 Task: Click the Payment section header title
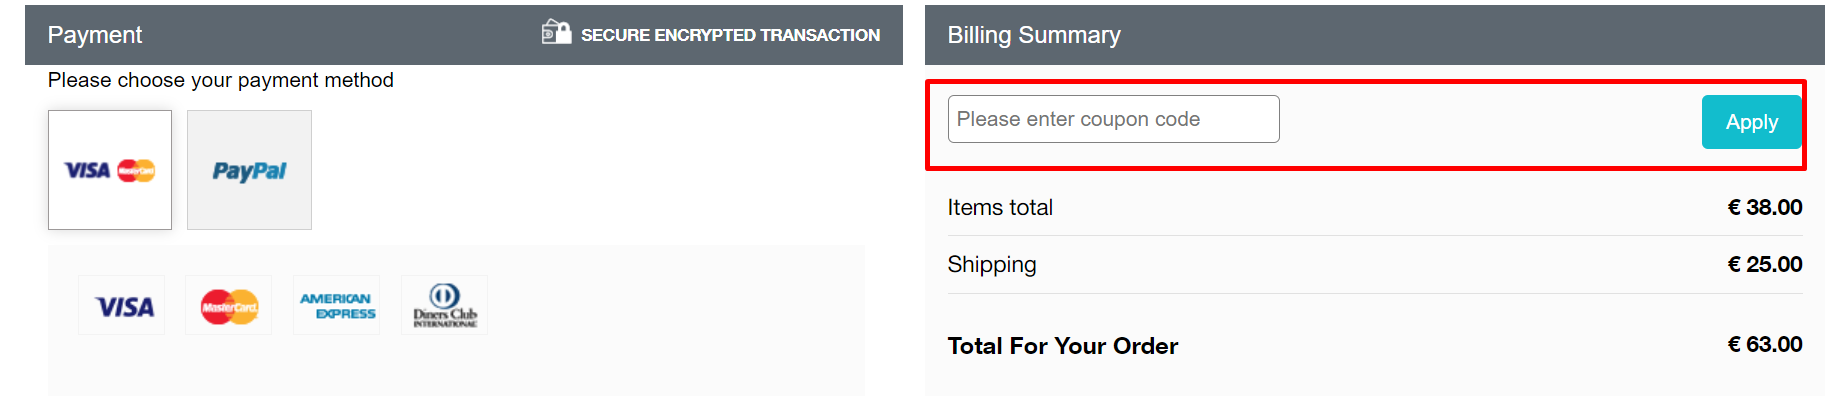(x=95, y=35)
